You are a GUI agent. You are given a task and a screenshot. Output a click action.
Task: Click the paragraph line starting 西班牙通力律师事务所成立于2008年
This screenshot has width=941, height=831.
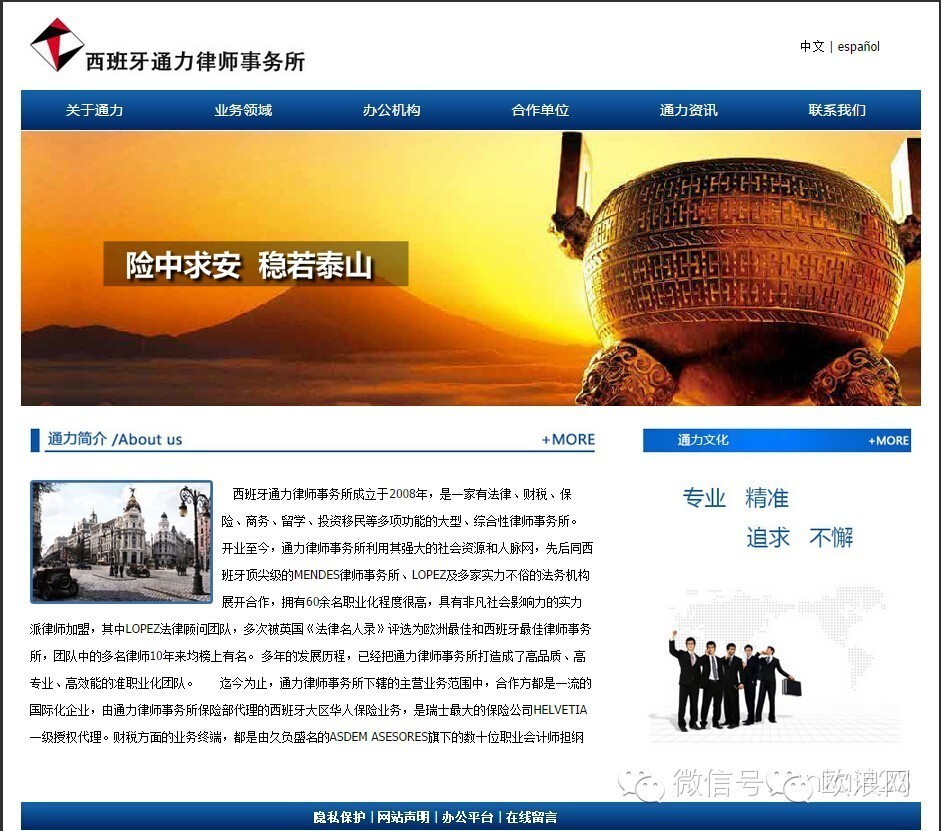pos(401,494)
